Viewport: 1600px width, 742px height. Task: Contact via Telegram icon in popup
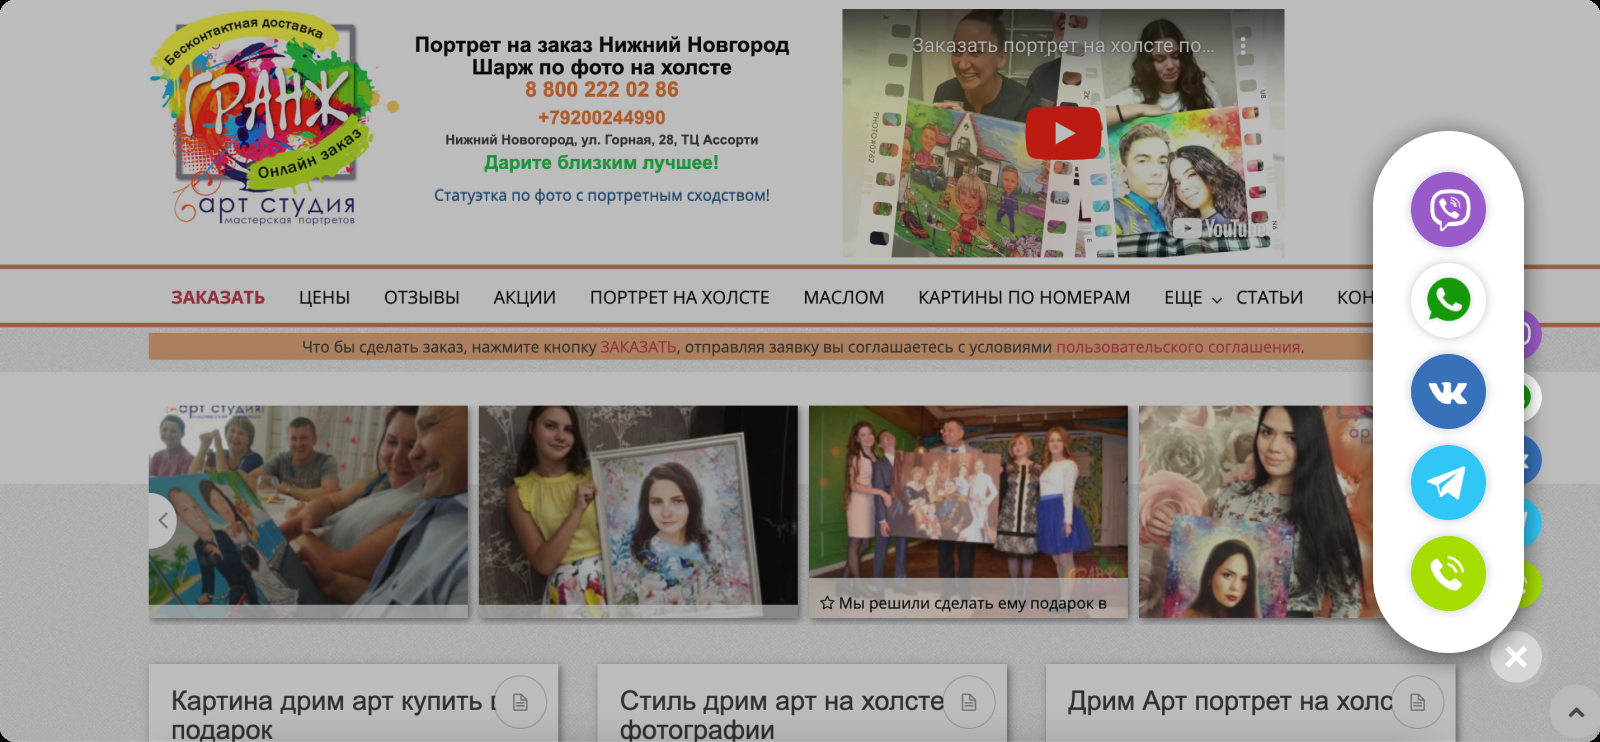coord(1448,482)
